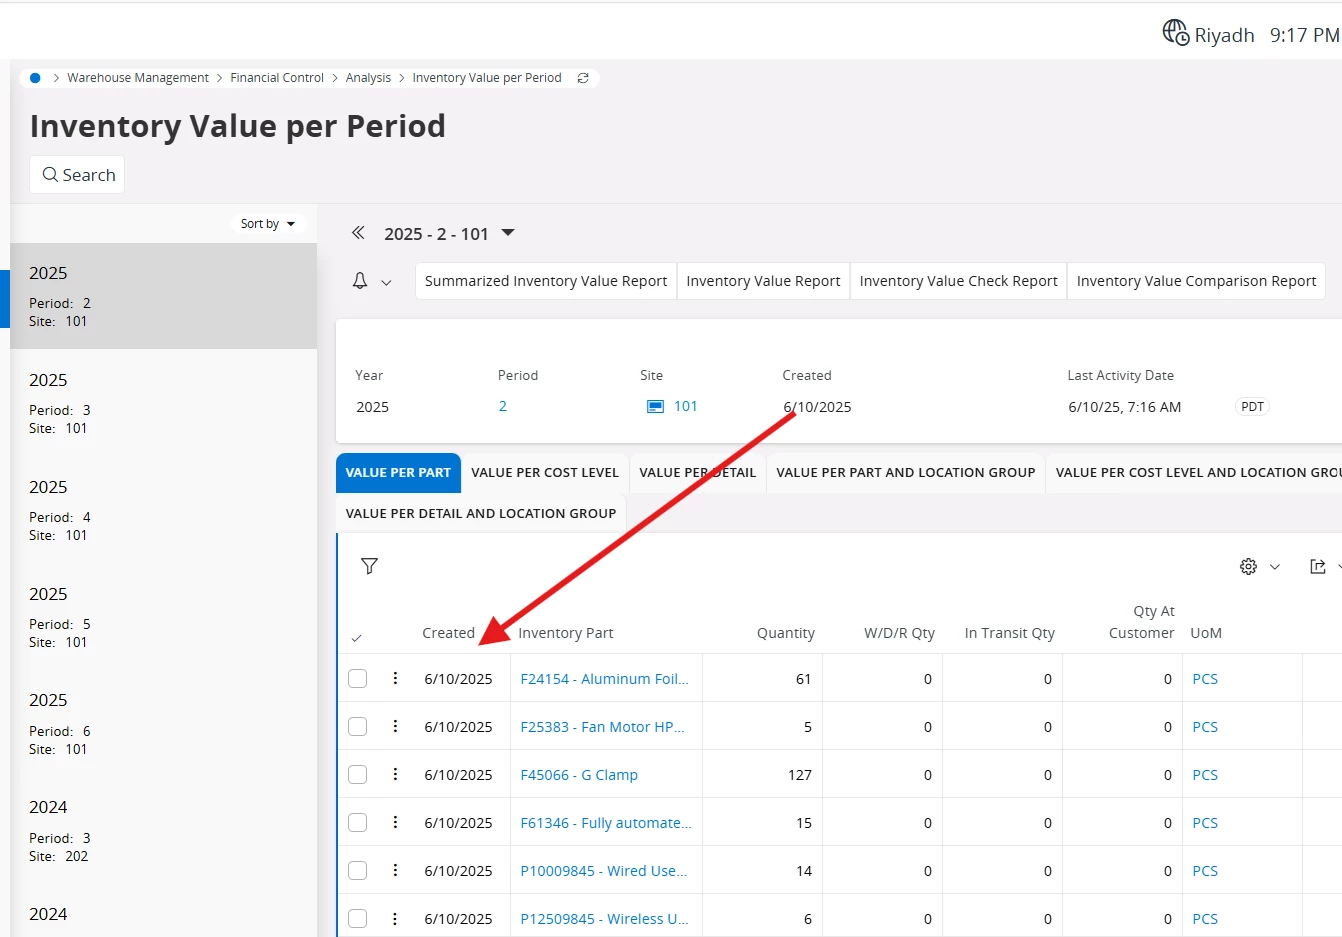Open Value Per Cost Level And Location tab
This screenshot has height=937, width=1342.
click(x=1194, y=473)
